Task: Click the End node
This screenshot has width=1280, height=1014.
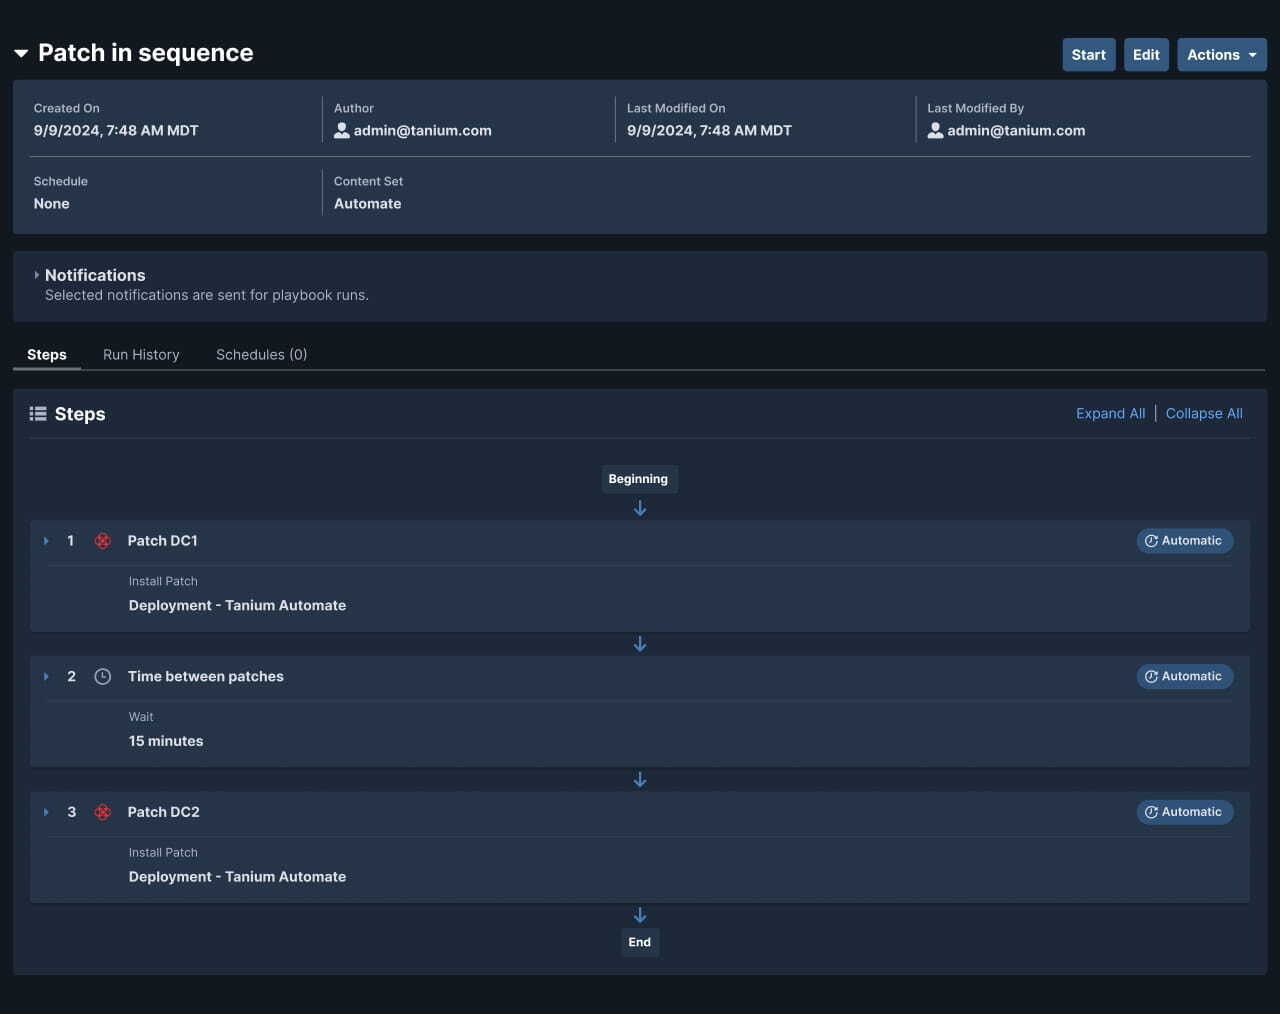Action: click(640, 942)
